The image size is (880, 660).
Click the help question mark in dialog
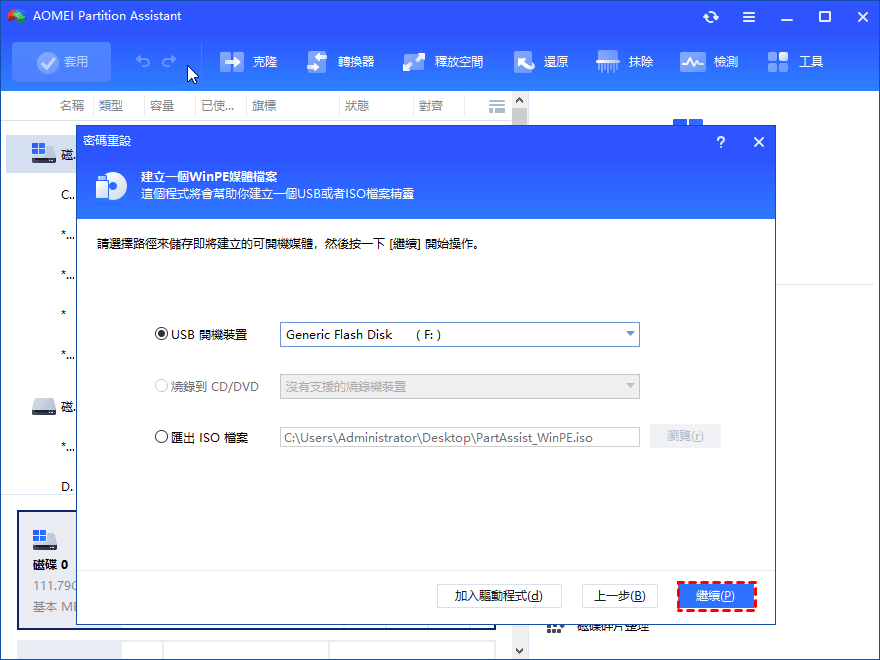tap(721, 143)
